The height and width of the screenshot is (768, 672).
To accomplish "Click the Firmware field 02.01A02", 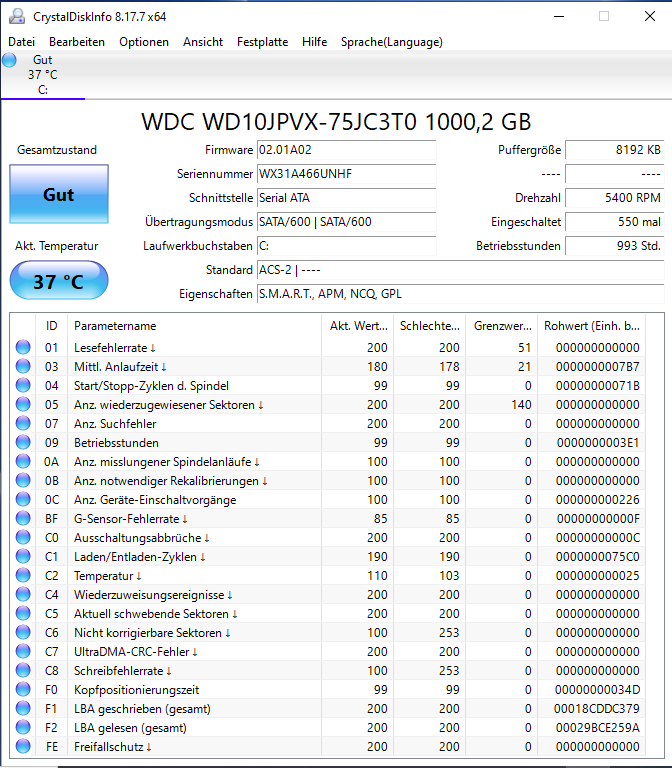I will [346, 150].
